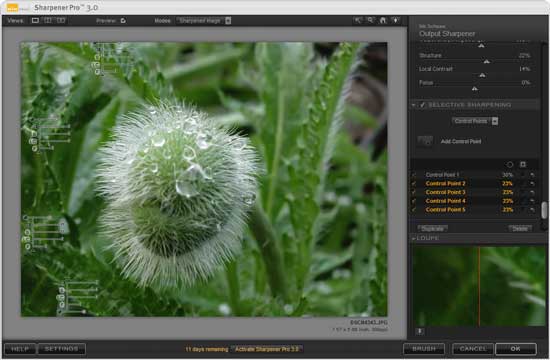Click the Add Control Point icon
Viewport: 550px width, 360px height.
425,141
